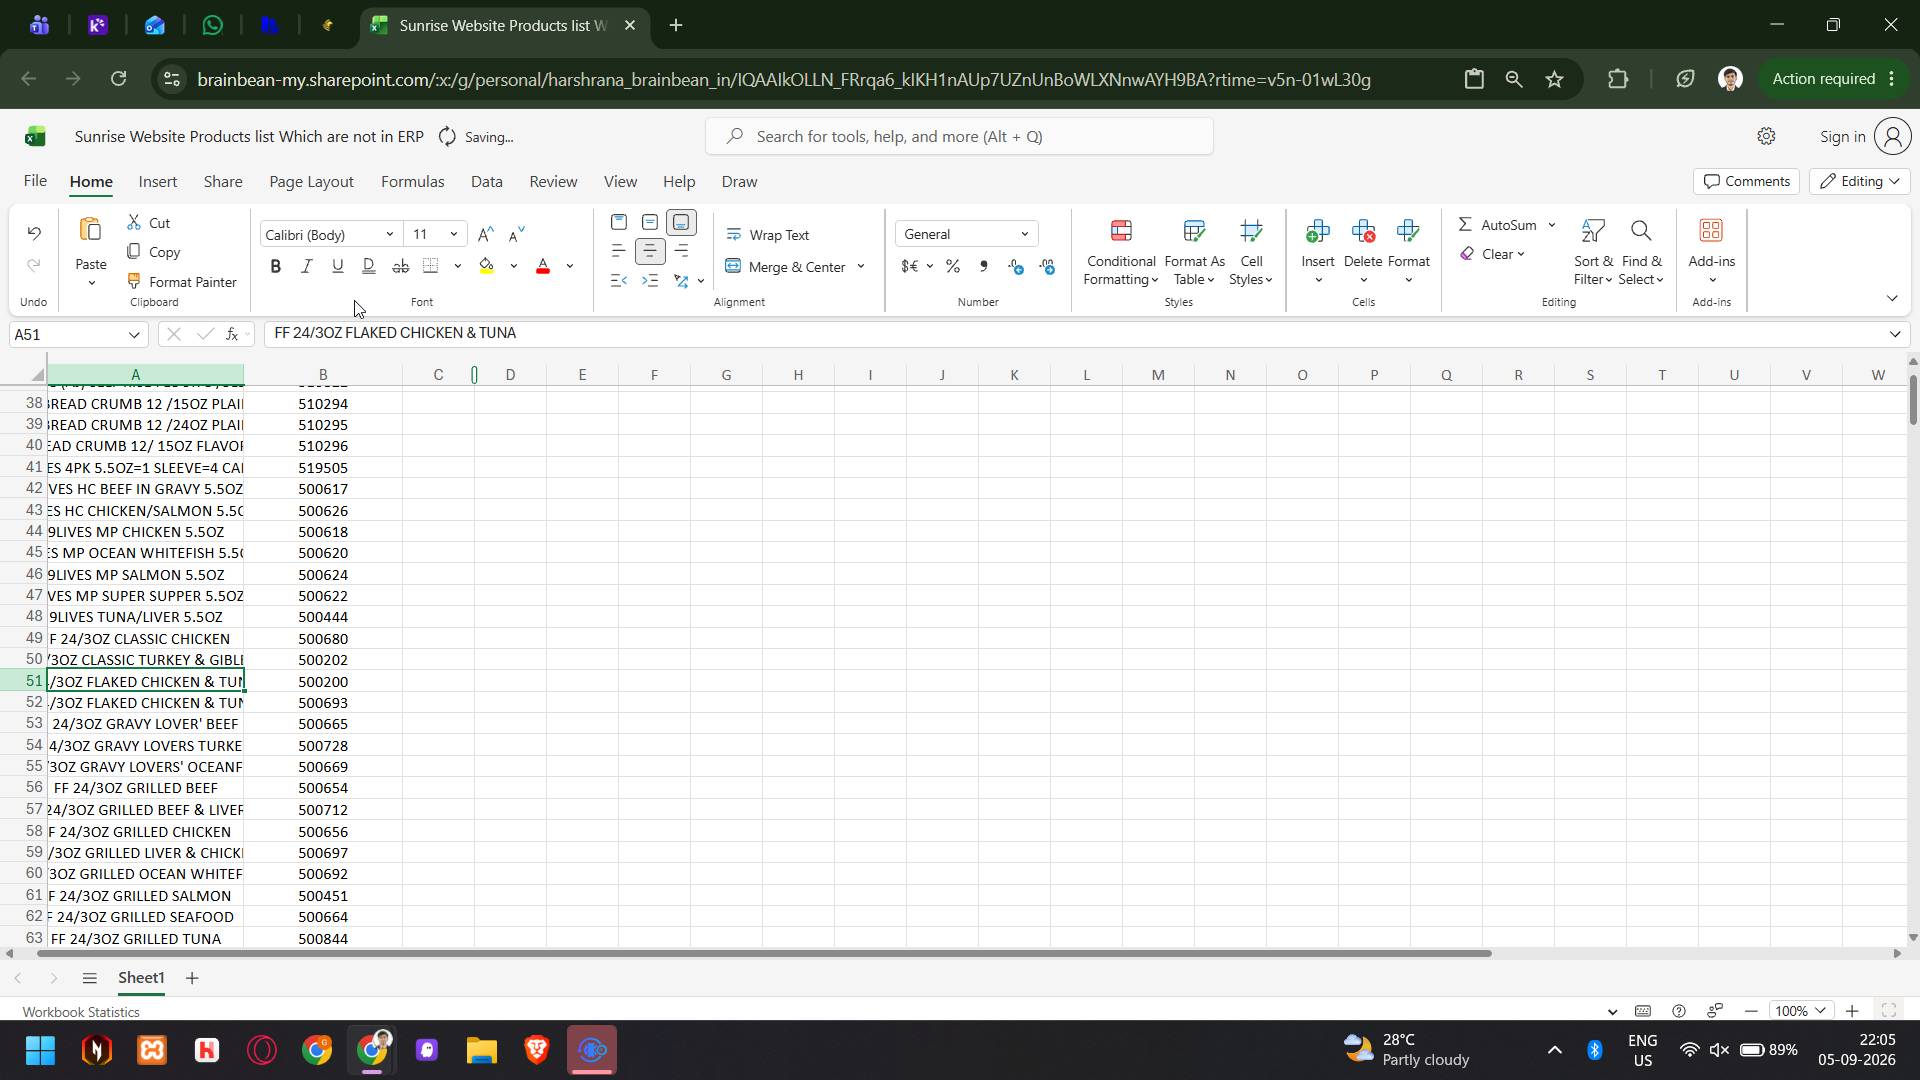Open the Page Layout tab
Viewport: 1920px width, 1080px height.
click(x=311, y=182)
